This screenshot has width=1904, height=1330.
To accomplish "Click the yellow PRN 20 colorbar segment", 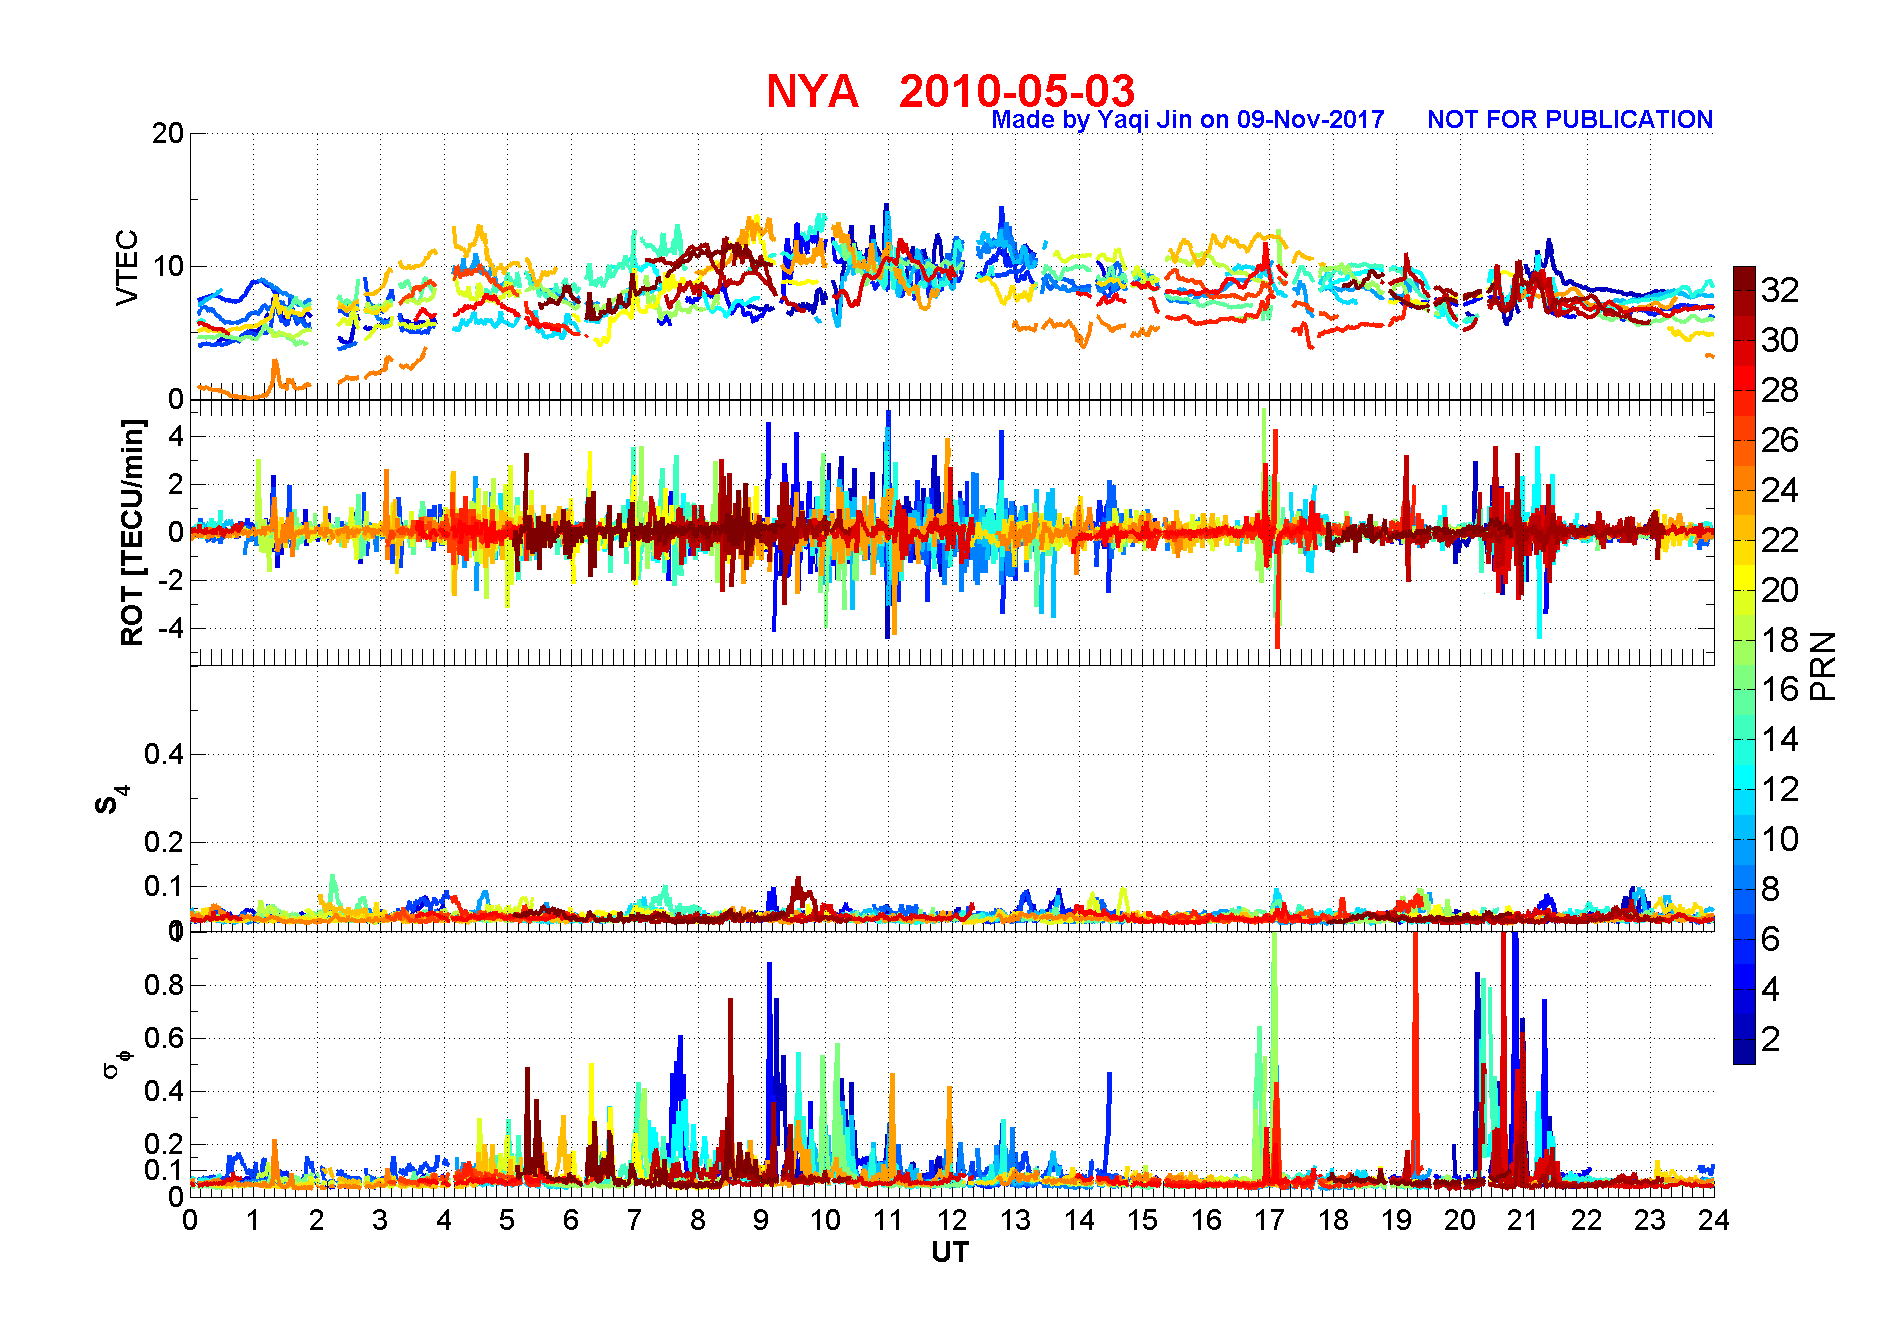I will tap(1744, 577).
